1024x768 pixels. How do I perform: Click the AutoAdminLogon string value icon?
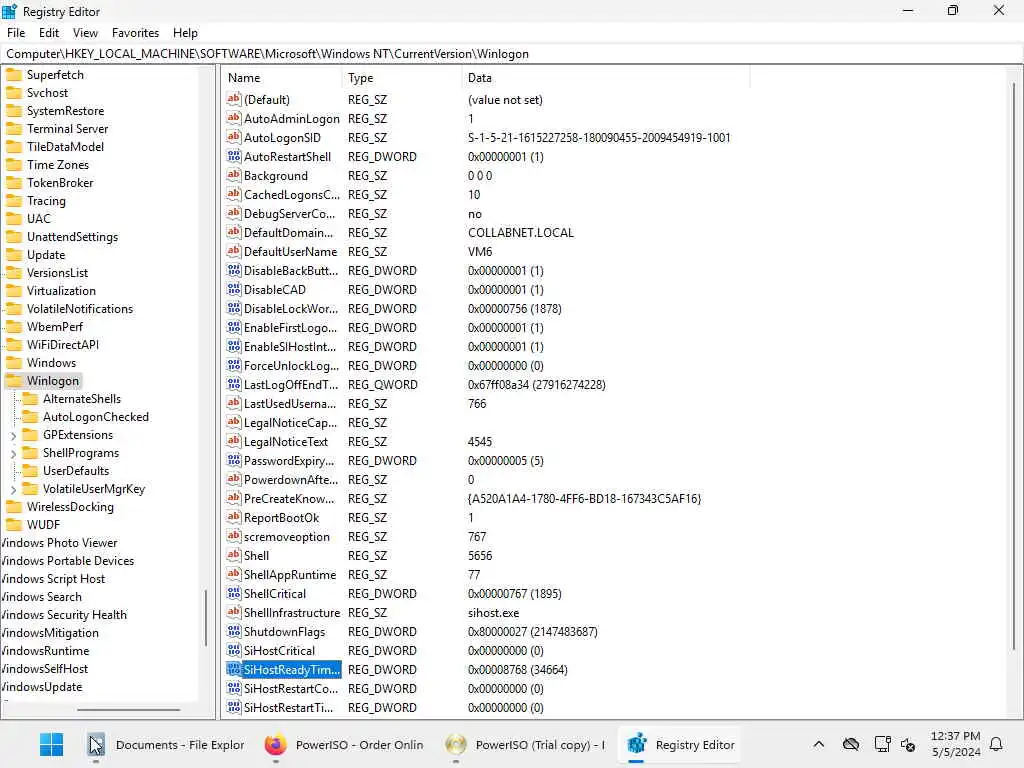[234, 118]
